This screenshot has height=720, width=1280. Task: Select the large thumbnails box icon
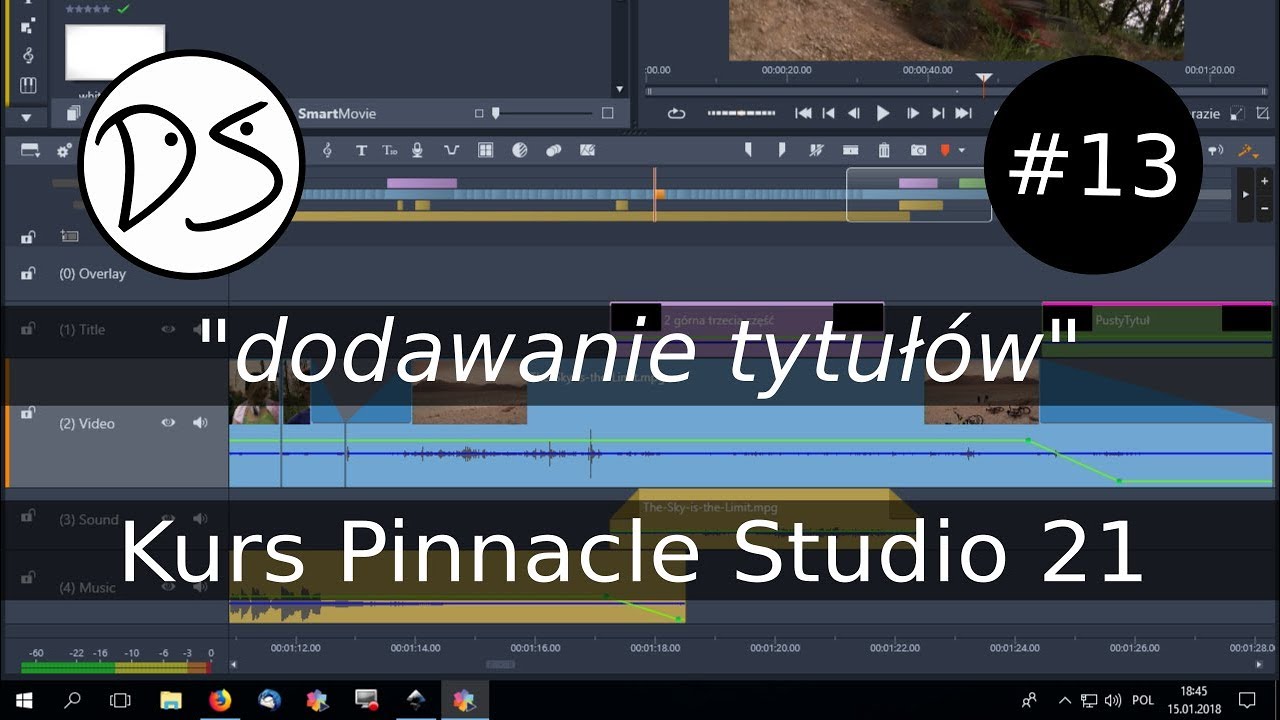click(607, 114)
